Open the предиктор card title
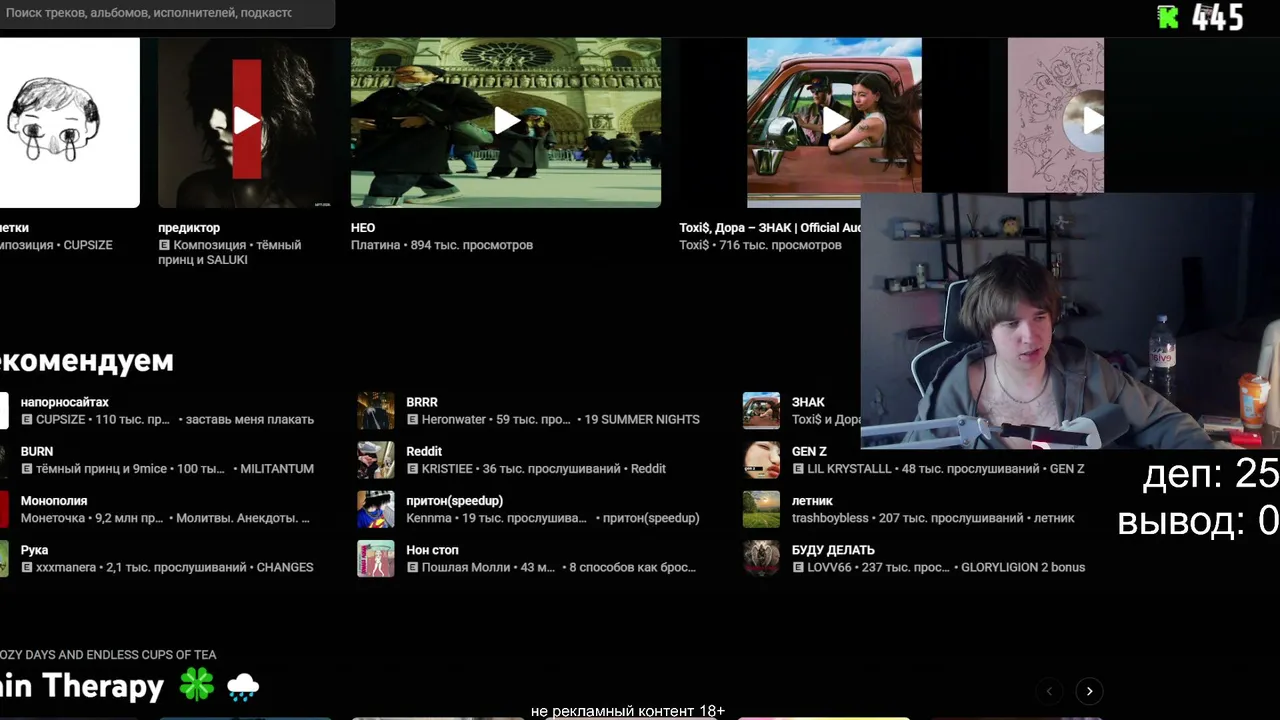The width and height of the screenshot is (1280, 720). coord(189,228)
